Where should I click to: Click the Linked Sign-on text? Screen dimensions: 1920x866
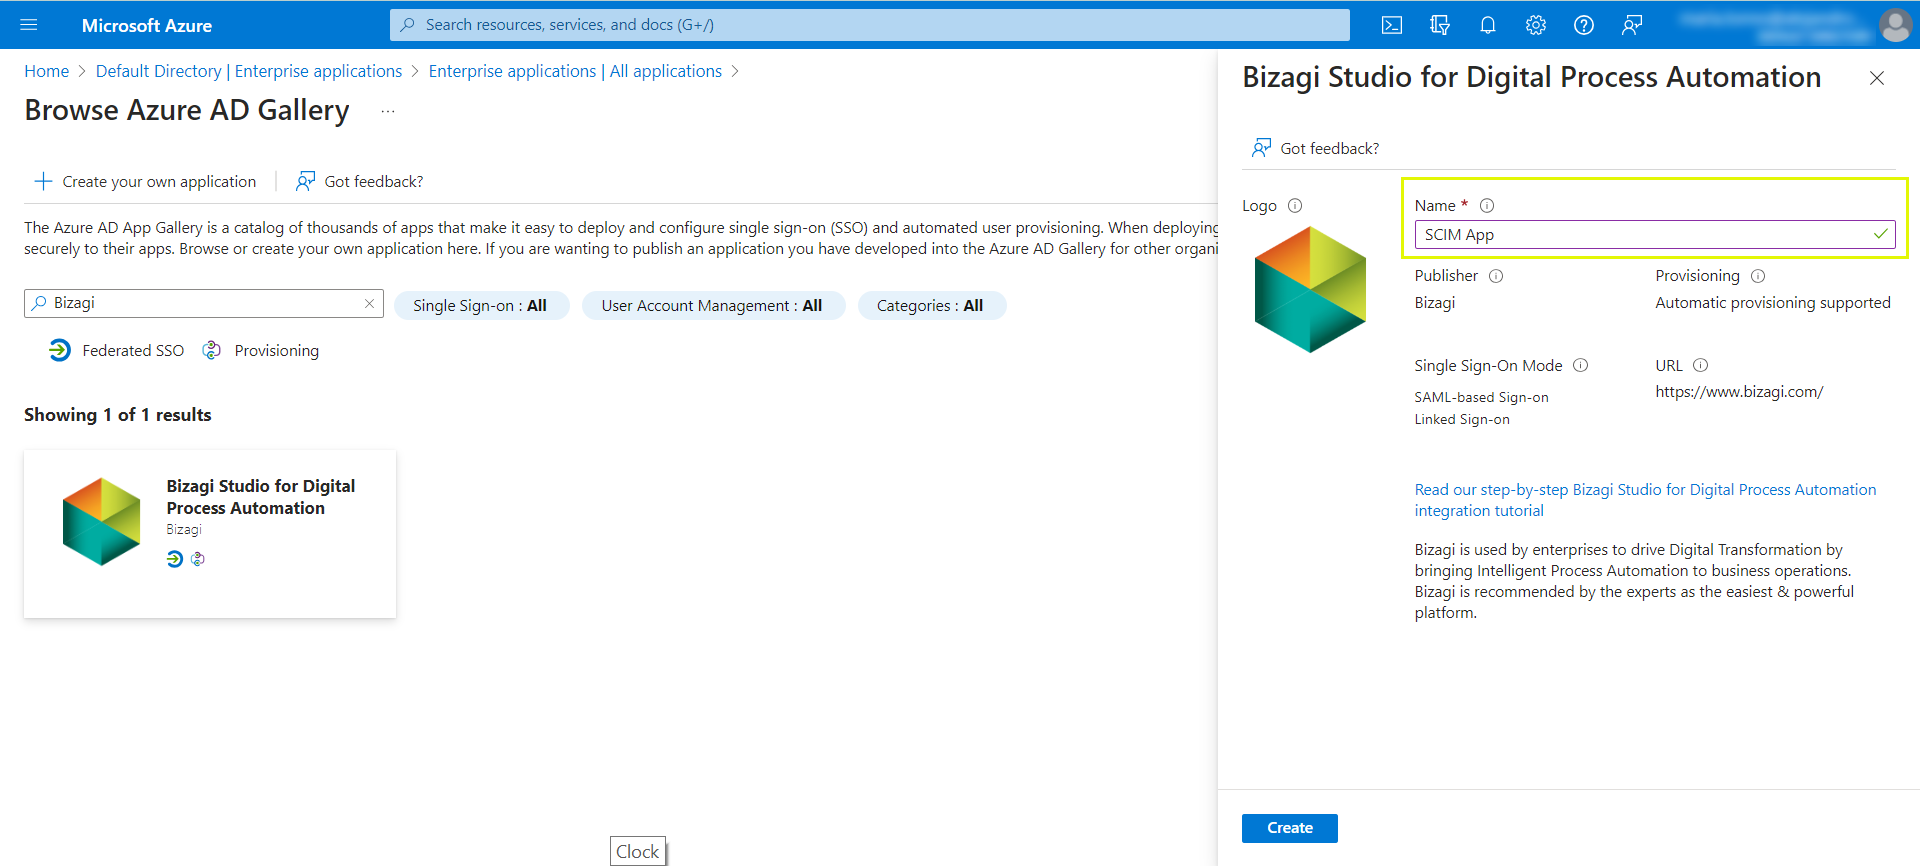(x=1462, y=420)
